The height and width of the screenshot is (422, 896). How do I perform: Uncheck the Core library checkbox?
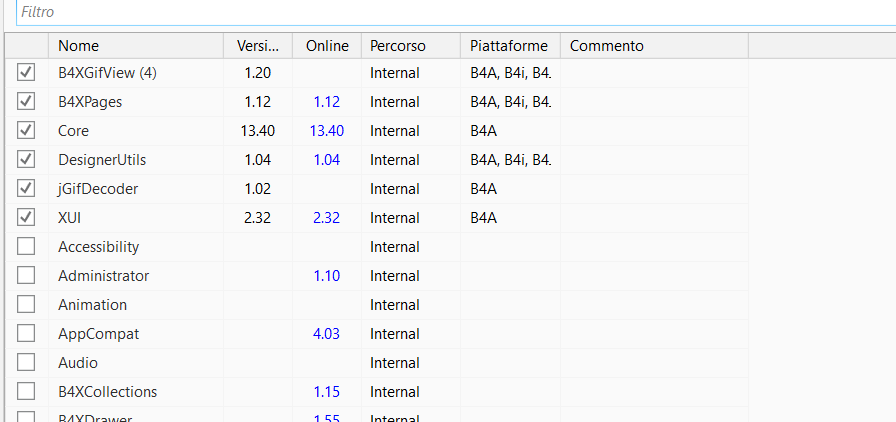[26, 130]
